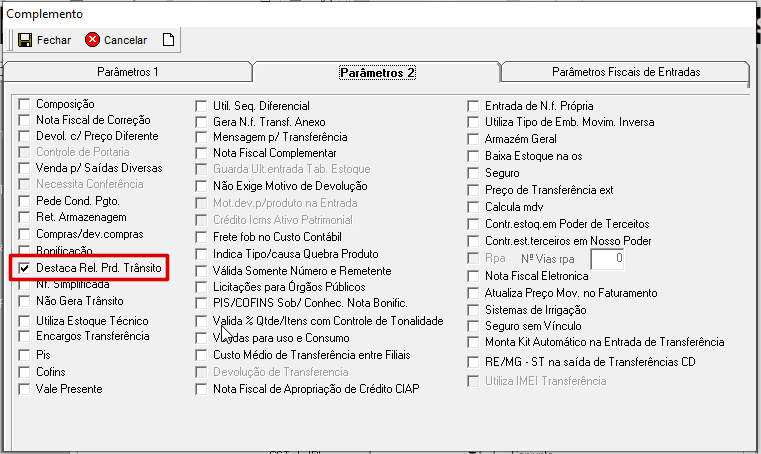Enable the Composição checkbox
The height and width of the screenshot is (454, 761).
(24, 104)
